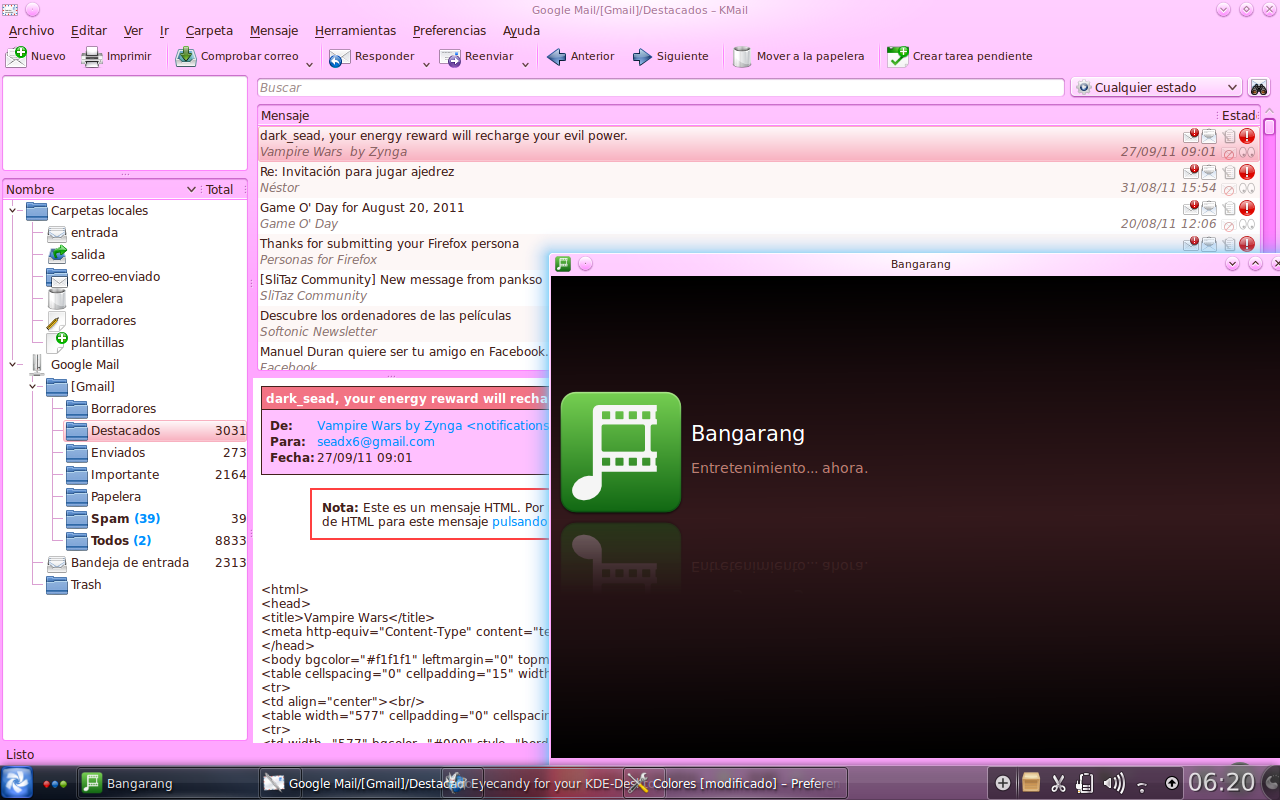Open the Herramientas menu
The width and height of the screenshot is (1280, 800).
click(355, 31)
